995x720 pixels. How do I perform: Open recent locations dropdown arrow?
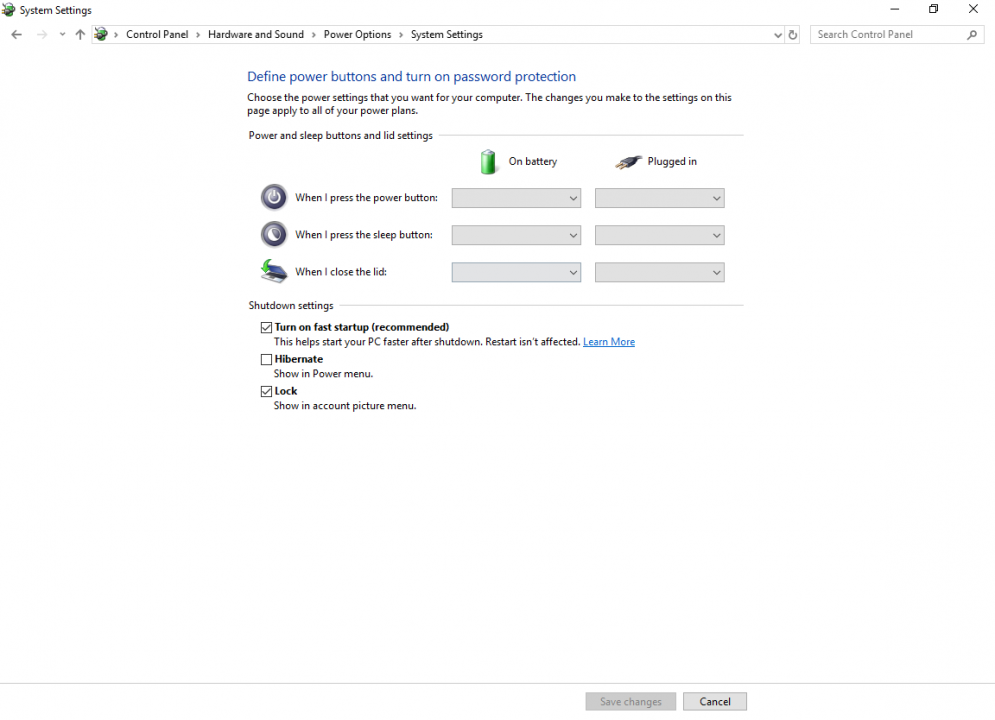[x=62, y=35]
